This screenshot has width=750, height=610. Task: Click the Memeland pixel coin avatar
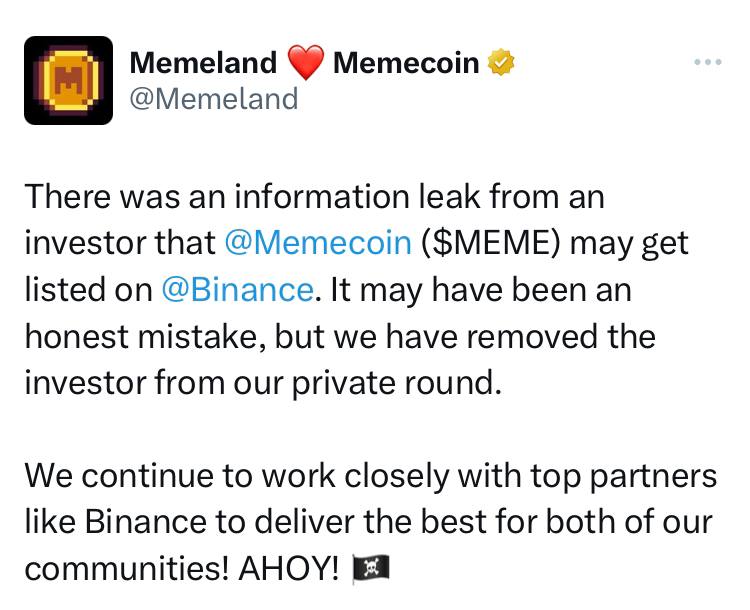[x=68, y=80]
